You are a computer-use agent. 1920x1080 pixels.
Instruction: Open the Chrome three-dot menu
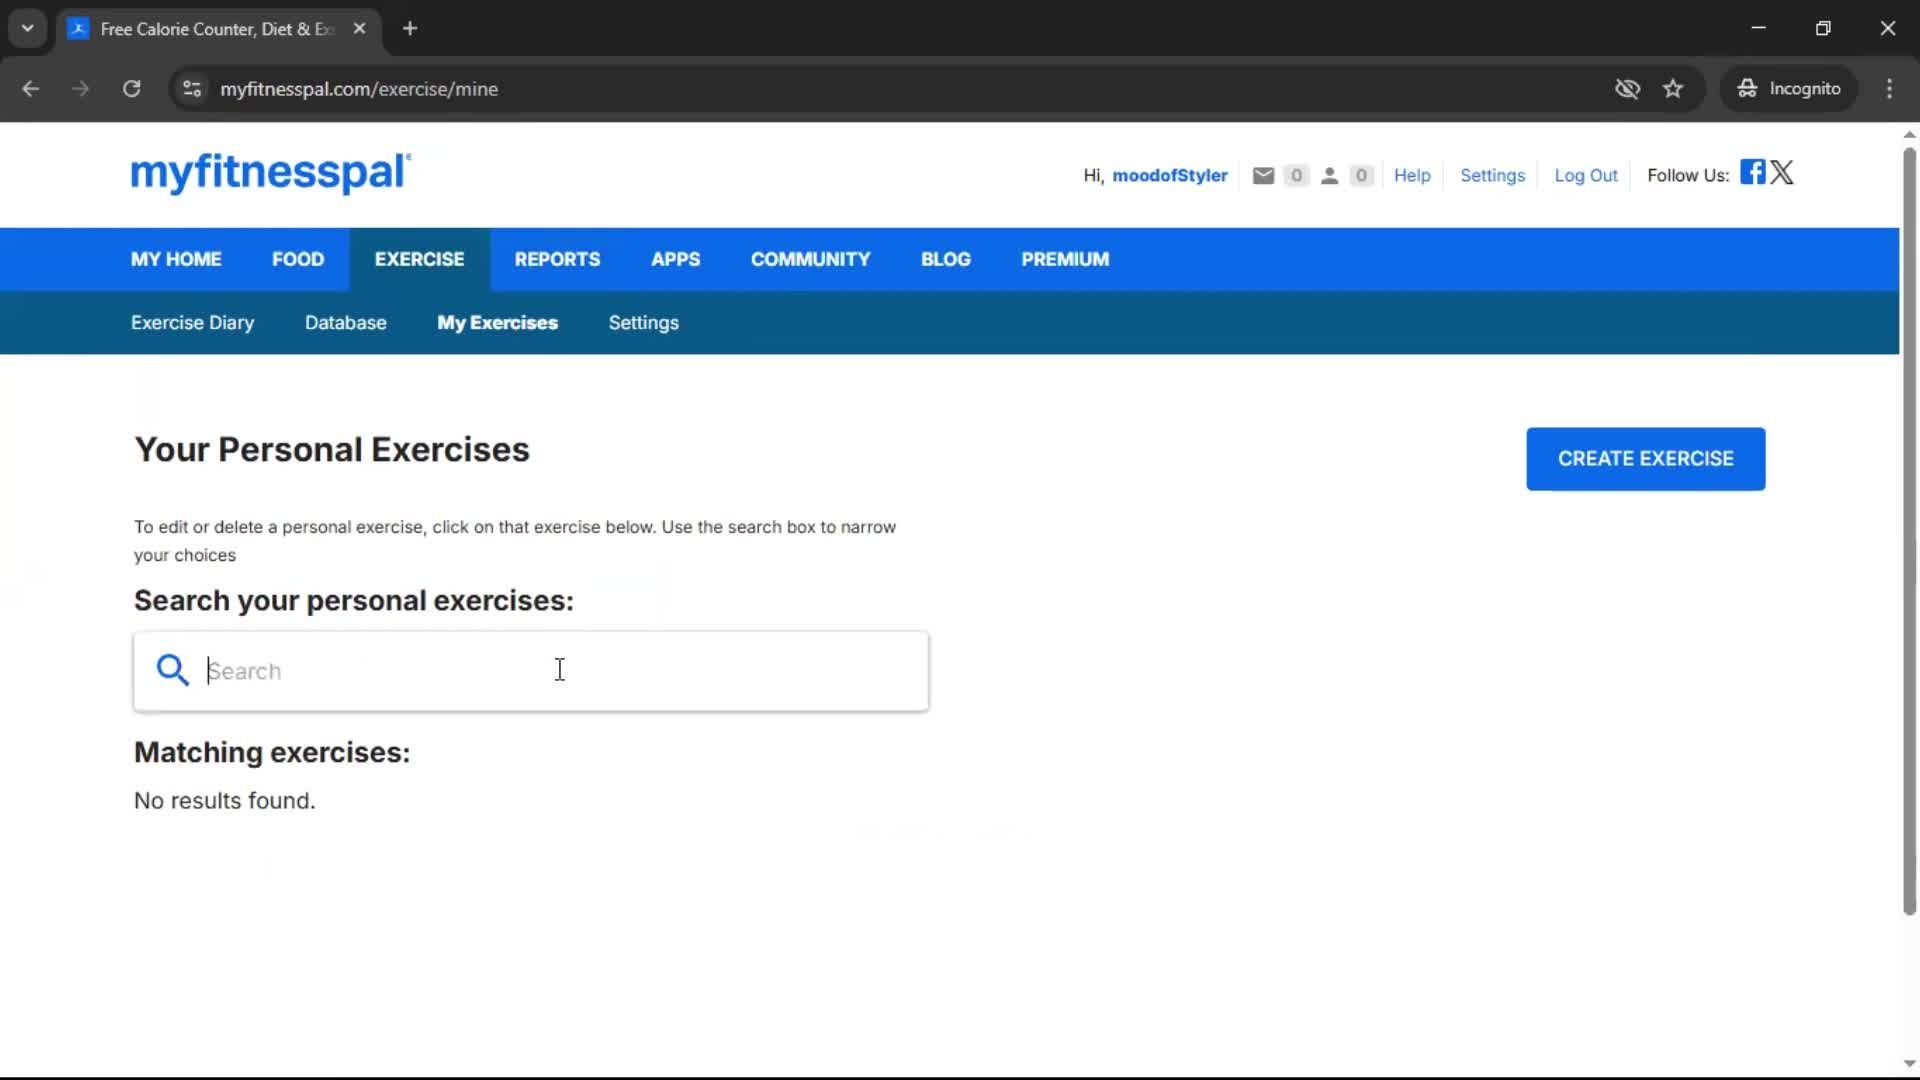(1889, 89)
